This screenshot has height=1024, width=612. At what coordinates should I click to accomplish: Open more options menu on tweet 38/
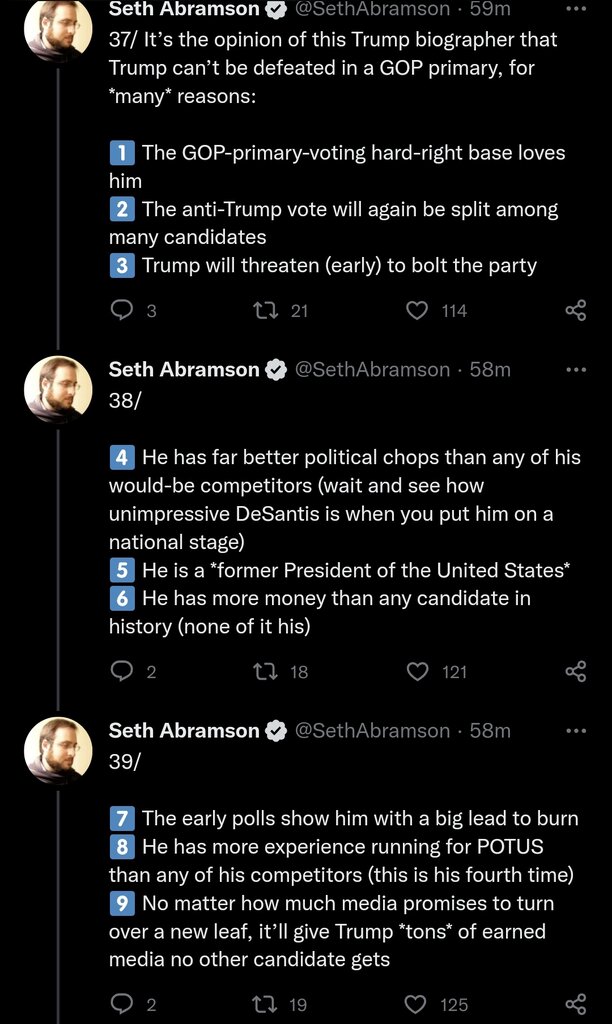(575, 369)
